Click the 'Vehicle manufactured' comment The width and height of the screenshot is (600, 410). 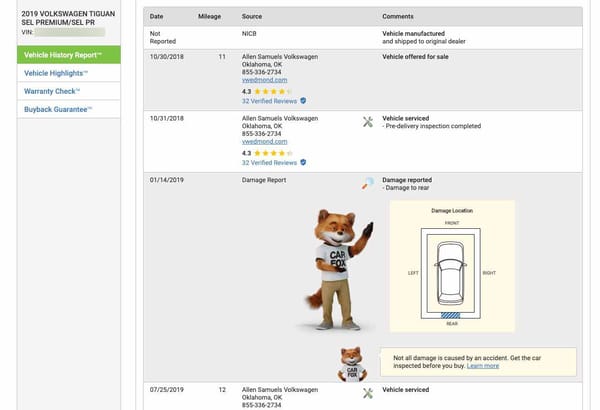point(414,34)
